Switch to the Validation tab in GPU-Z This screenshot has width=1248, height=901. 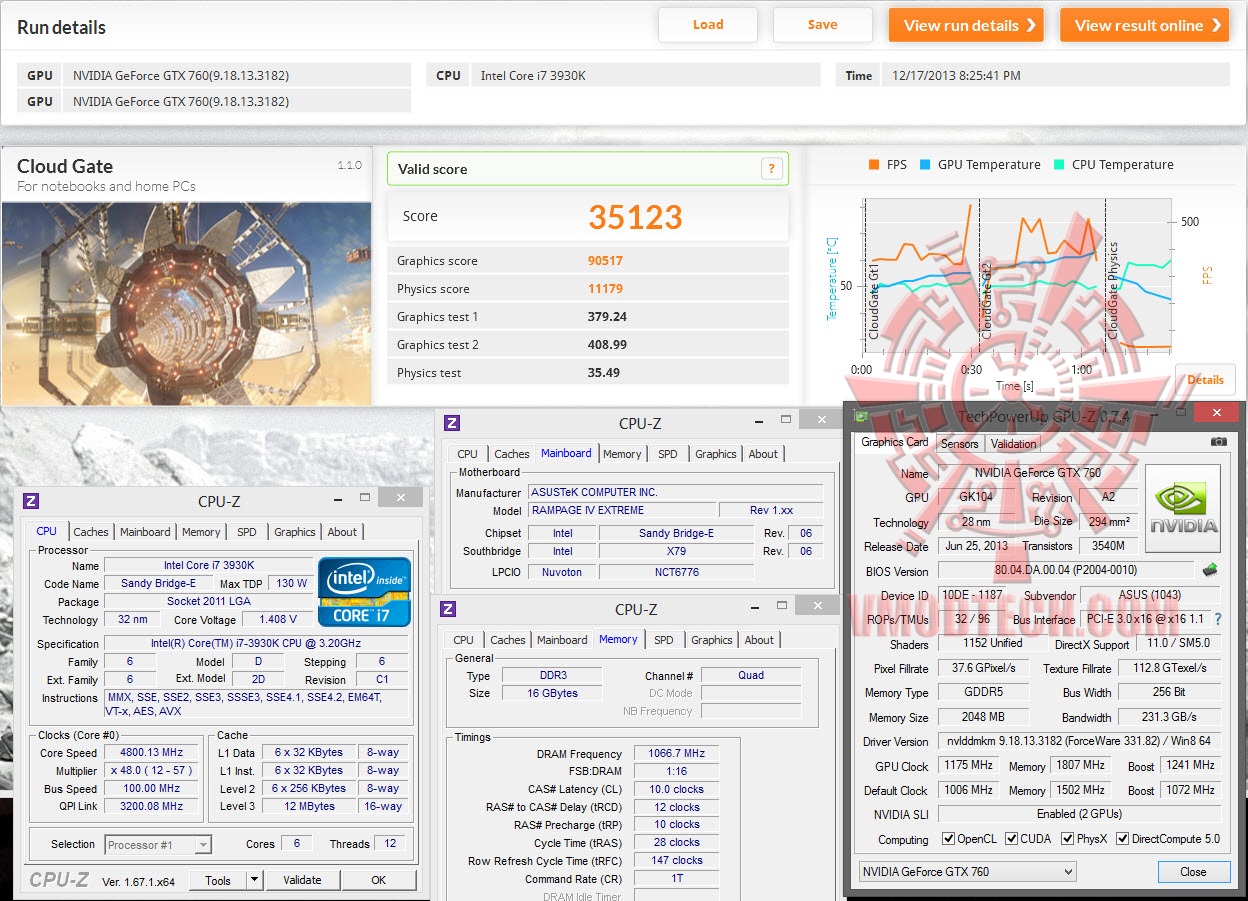pyautogui.click(x=1013, y=443)
